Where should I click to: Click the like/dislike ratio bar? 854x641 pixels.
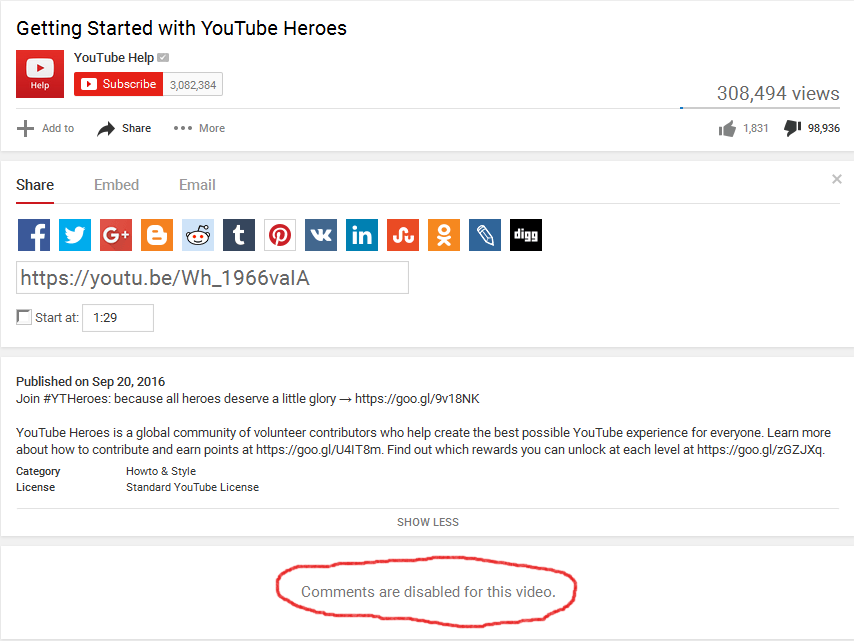(760, 108)
